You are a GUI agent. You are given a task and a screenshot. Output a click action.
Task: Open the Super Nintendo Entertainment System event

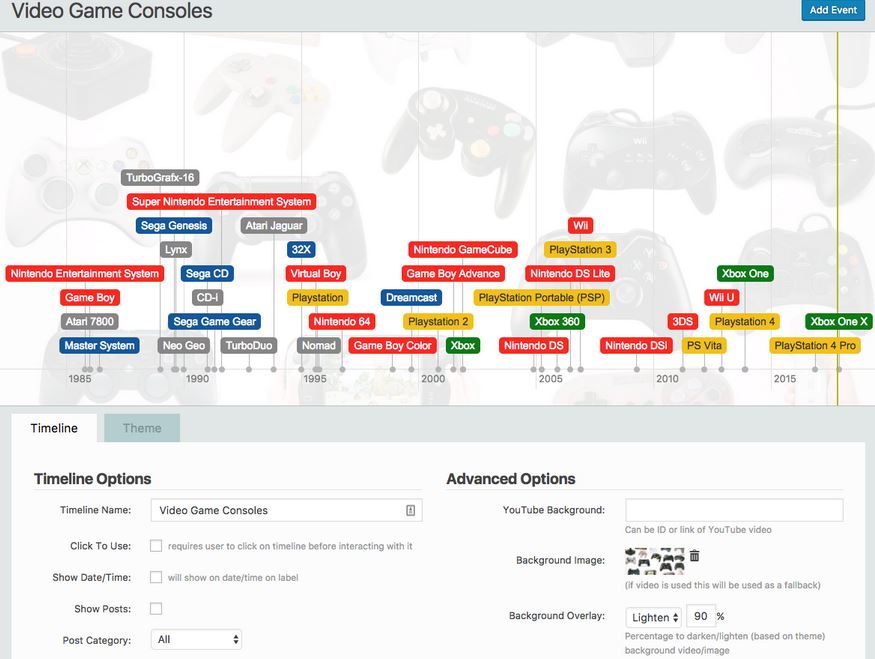222,201
